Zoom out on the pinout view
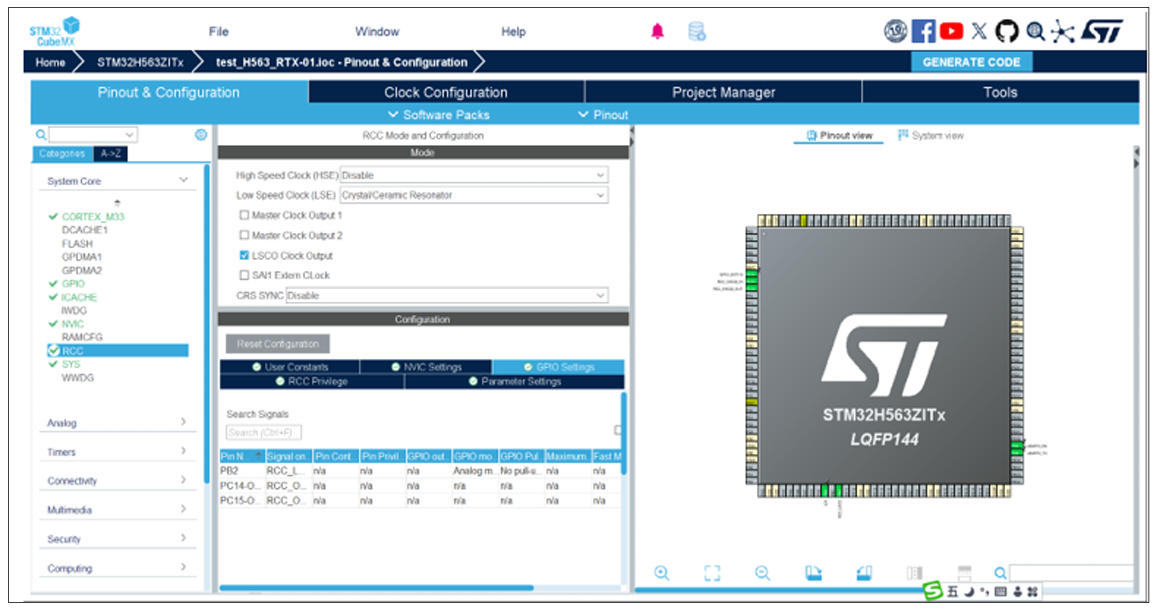Viewport: 1156px width, 612px height. pos(763,573)
